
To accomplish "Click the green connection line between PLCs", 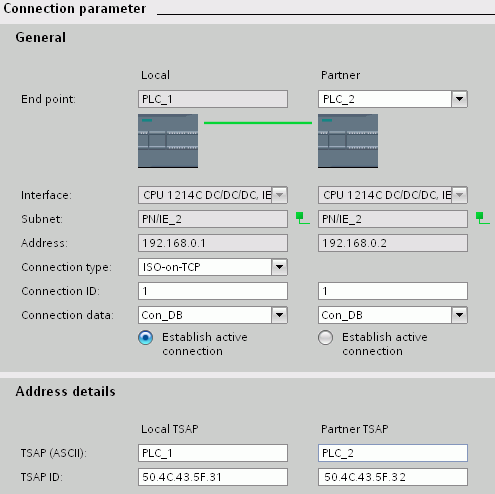I will 258,123.
